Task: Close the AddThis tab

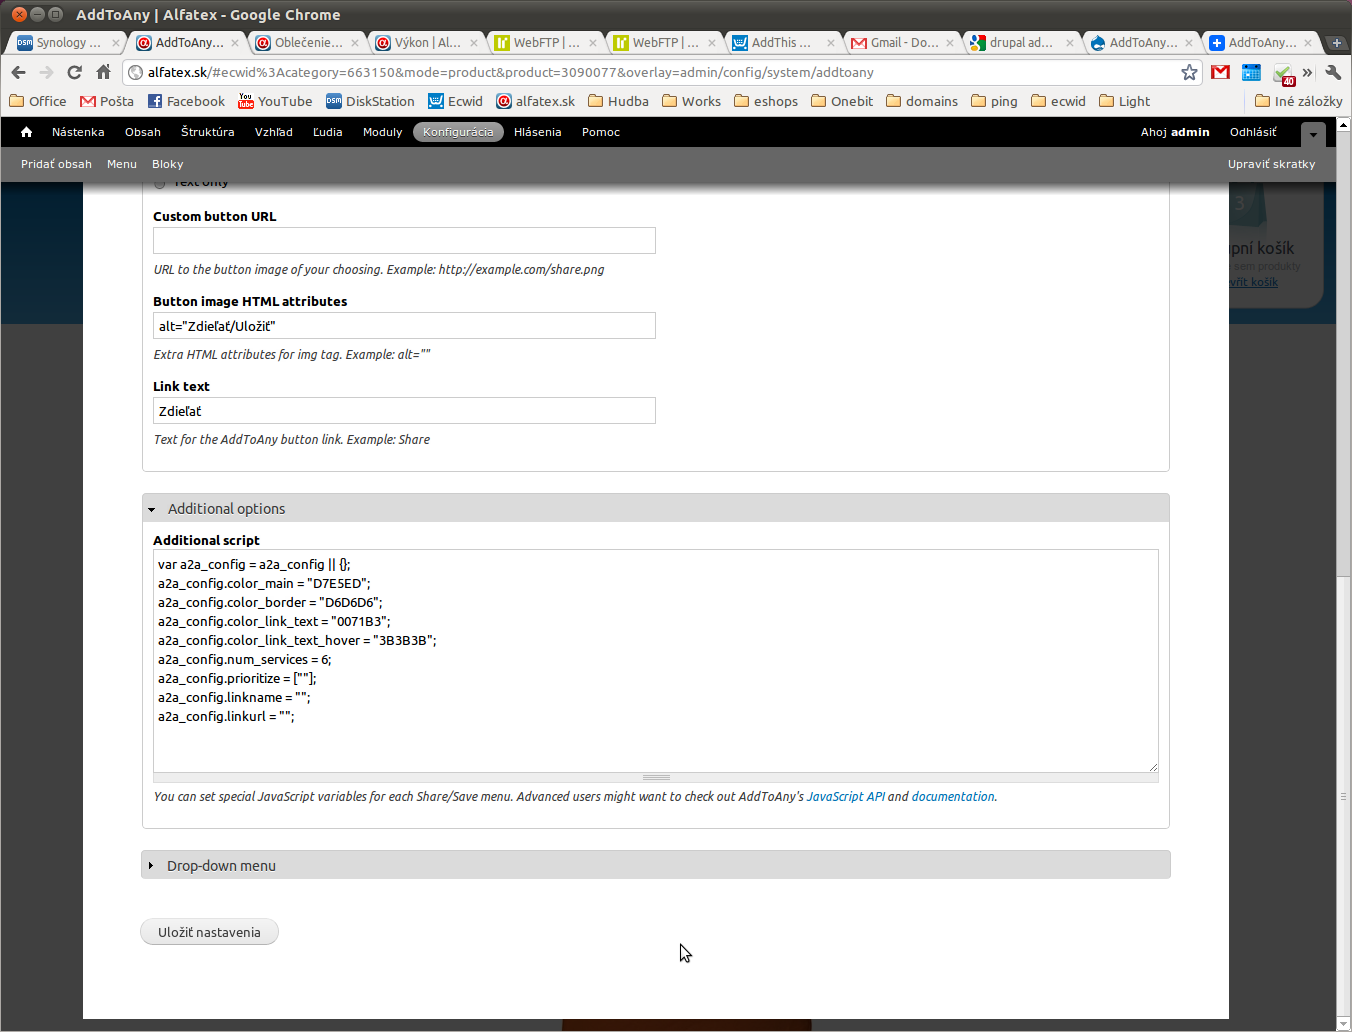Action: click(831, 43)
